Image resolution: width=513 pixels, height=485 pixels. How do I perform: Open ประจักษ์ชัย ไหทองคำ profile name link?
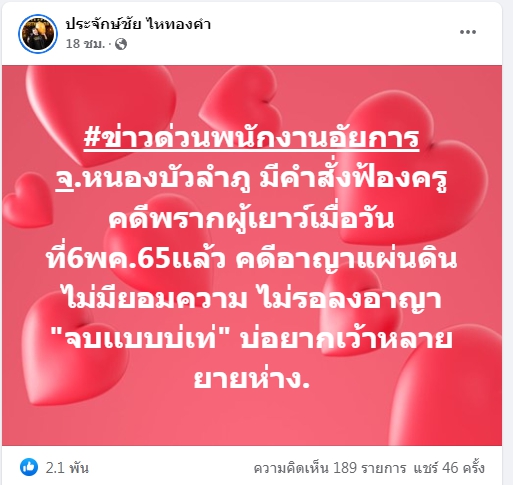click(138, 24)
